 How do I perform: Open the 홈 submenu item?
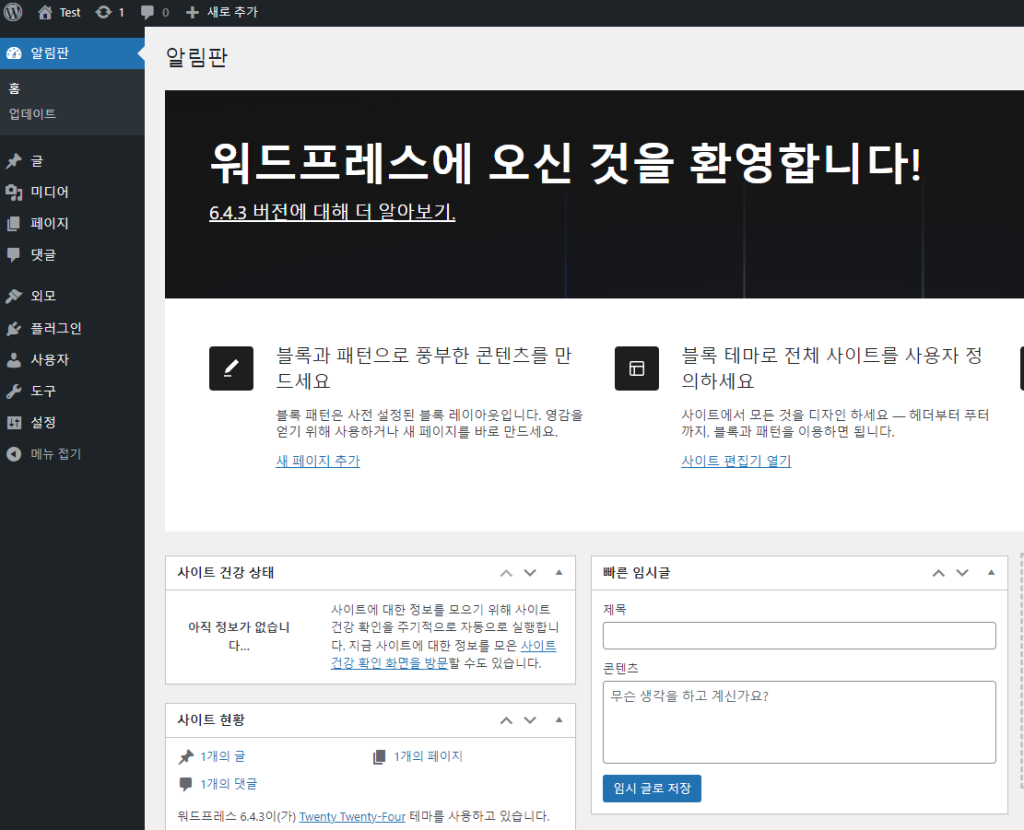[x=14, y=89]
